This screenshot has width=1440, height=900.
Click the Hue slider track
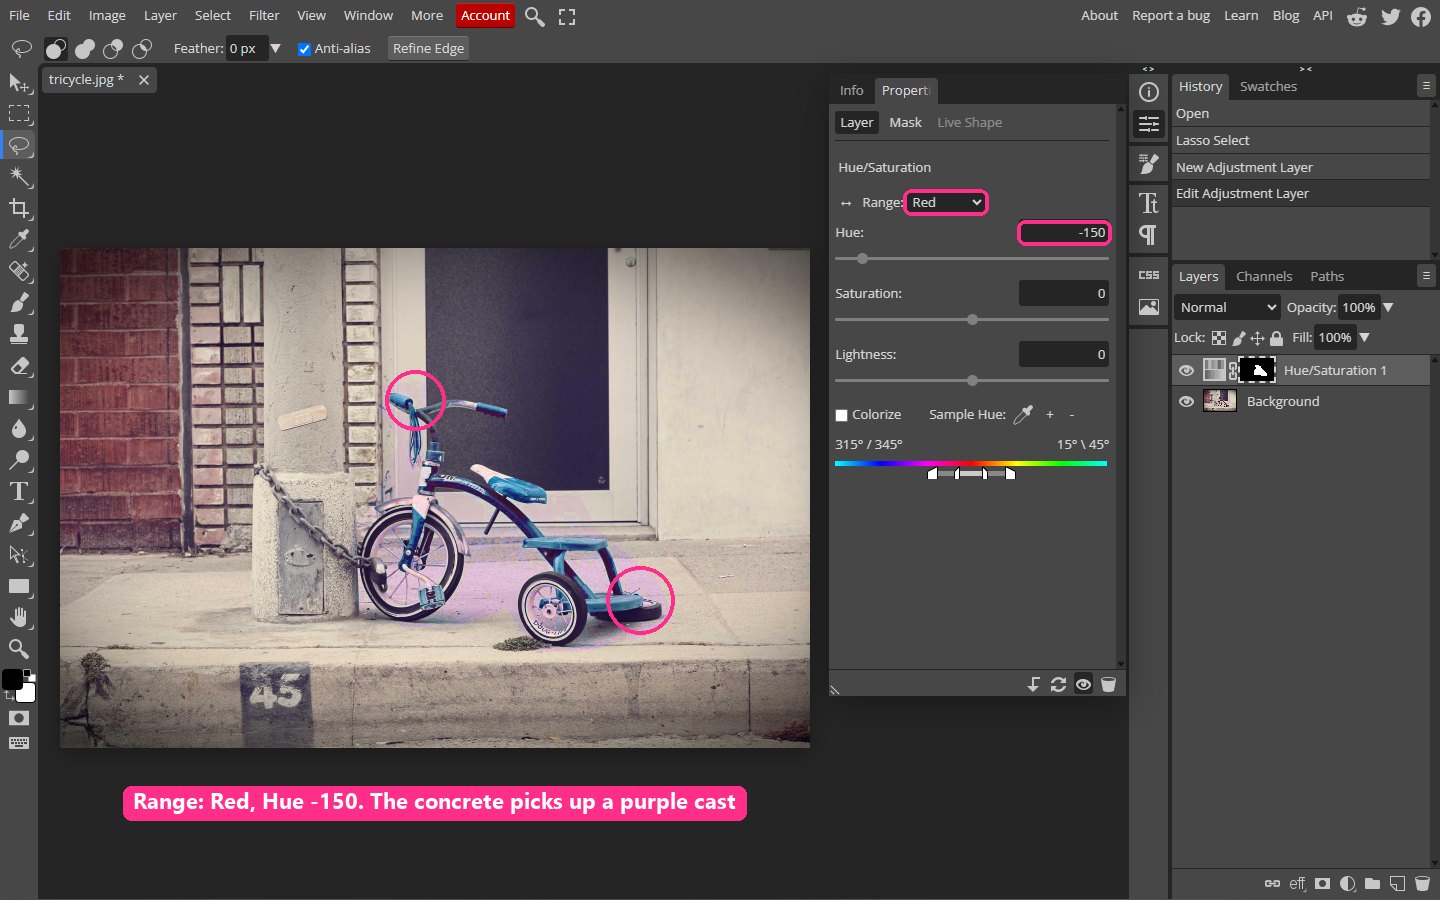tap(972, 258)
